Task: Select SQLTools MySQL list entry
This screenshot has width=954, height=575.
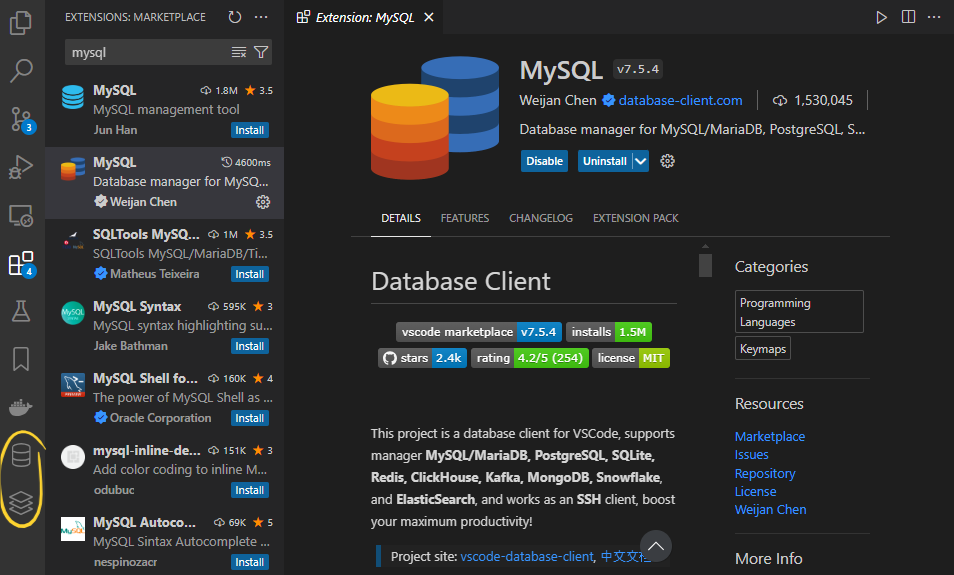Action: pos(164,254)
